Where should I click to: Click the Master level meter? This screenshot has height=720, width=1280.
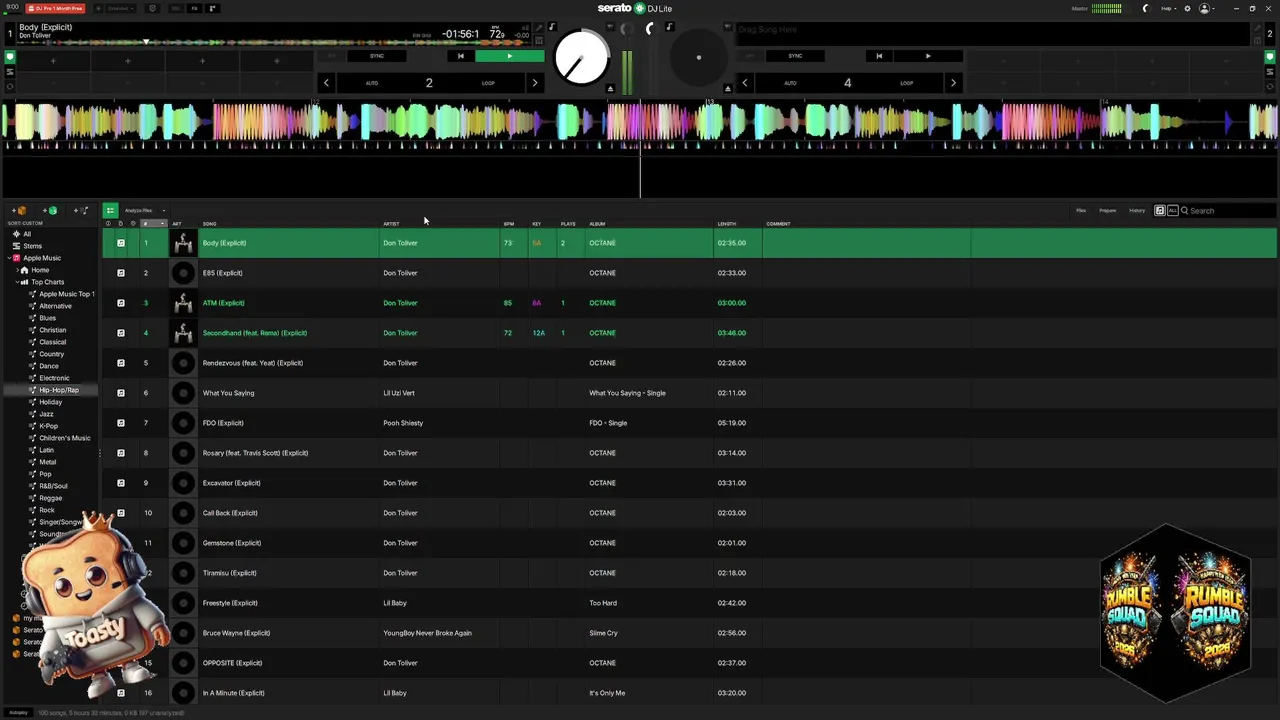pos(1106,8)
